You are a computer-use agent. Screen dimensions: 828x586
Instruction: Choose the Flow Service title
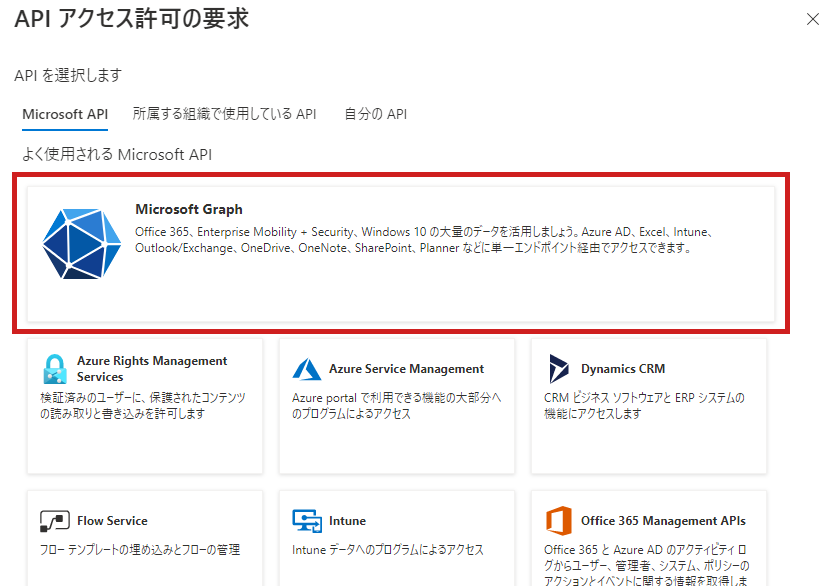[x=112, y=521]
